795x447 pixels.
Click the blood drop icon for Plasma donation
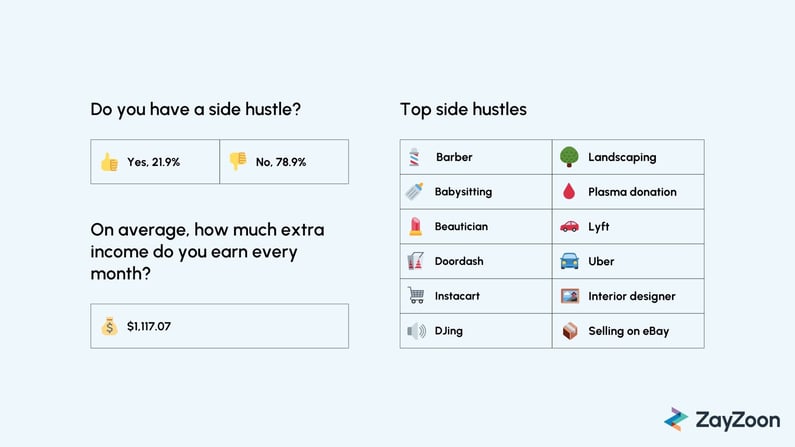pyautogui.click(x=569, y=192)
